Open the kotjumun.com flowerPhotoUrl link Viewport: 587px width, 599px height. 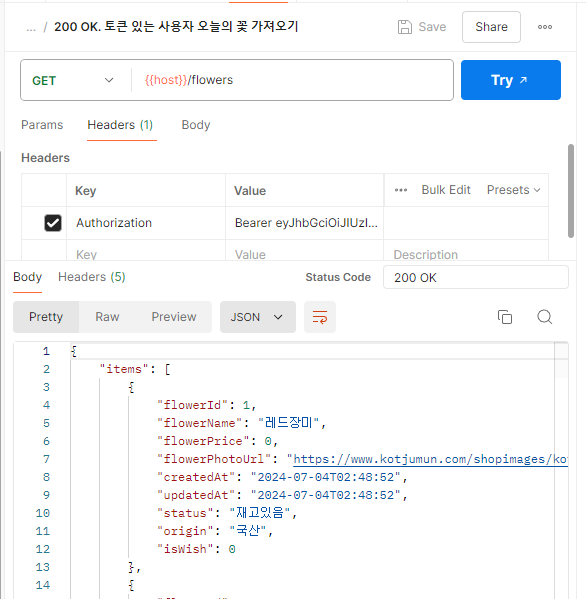coord(430,459)
